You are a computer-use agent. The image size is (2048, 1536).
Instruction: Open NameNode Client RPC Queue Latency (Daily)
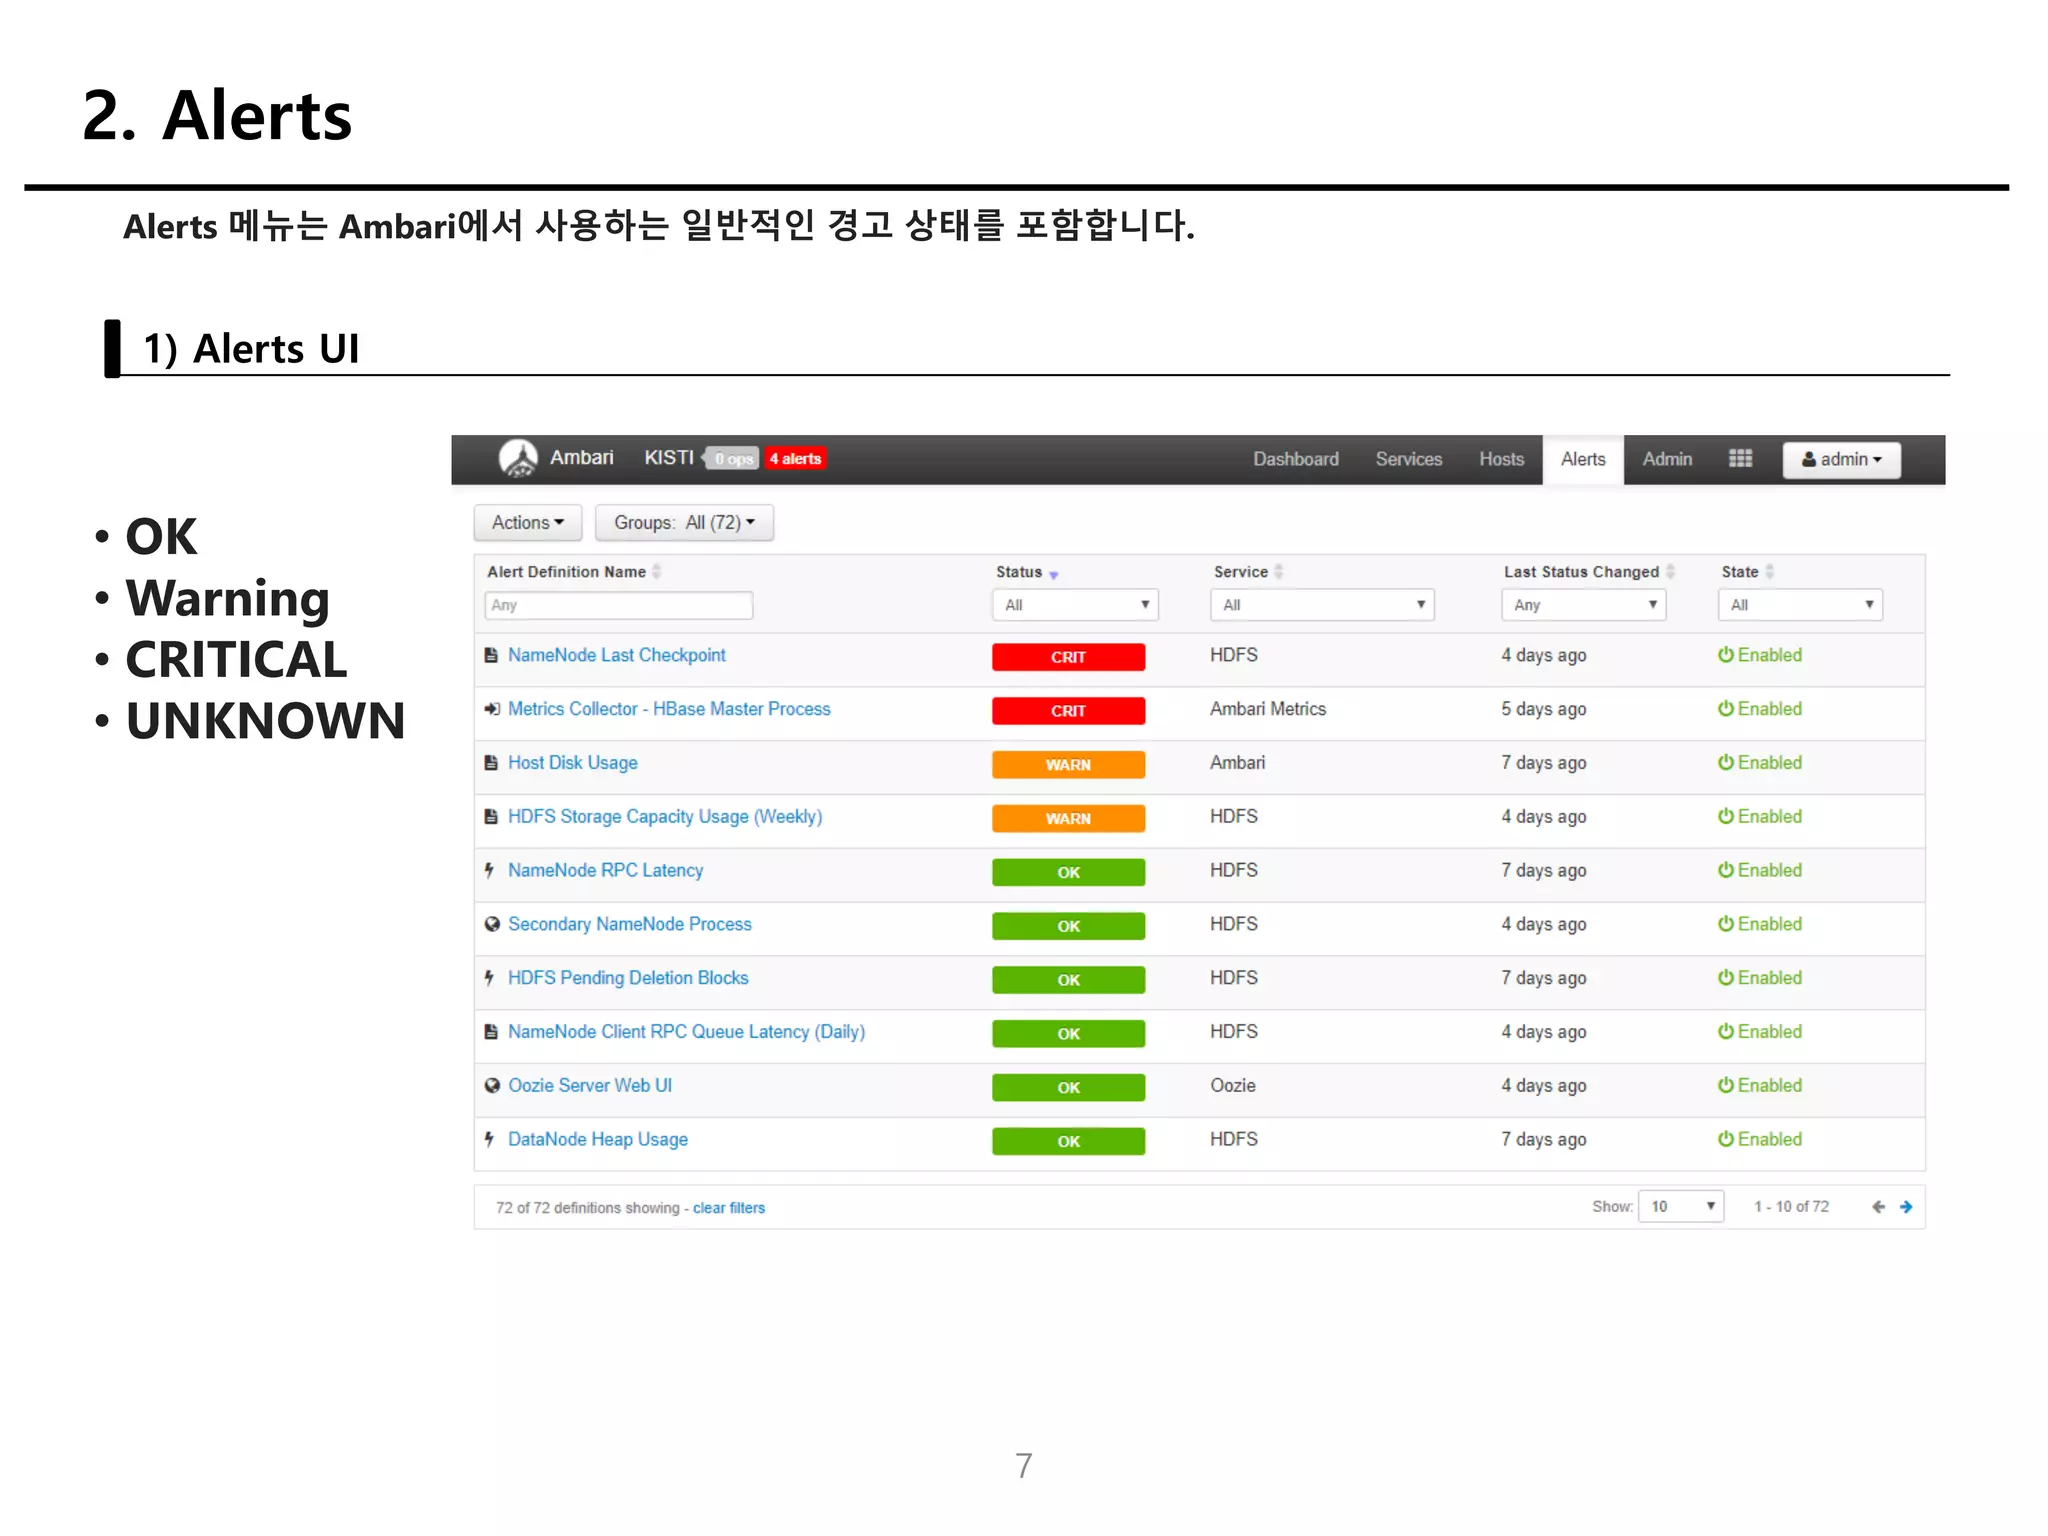pos(687,1032)
